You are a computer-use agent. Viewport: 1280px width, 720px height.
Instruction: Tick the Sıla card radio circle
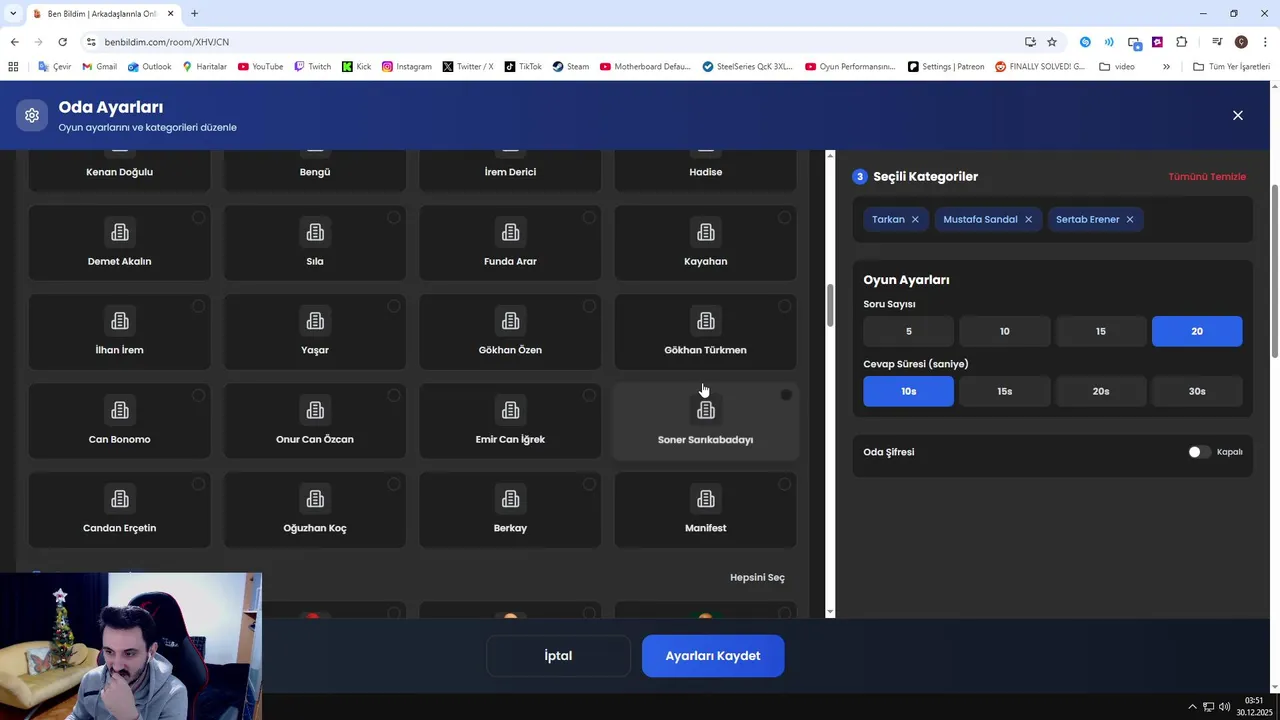click(x=393, y=217)
